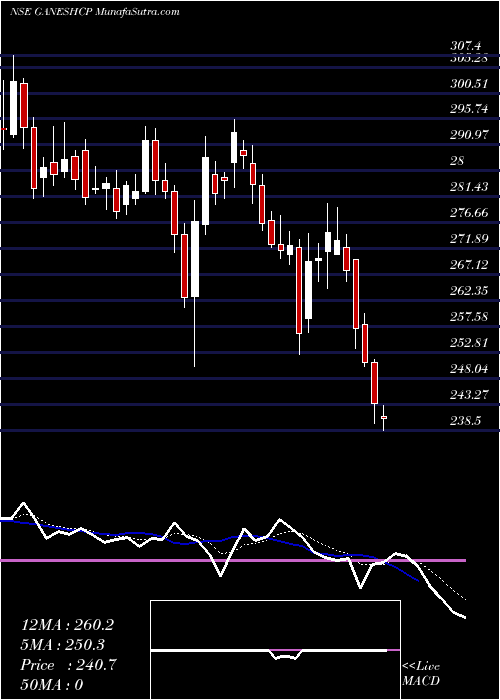This screenshot has width=500, height=700.
Task: Click the MACD histogram dip in the bottom panel
Action: pos(286,655)
